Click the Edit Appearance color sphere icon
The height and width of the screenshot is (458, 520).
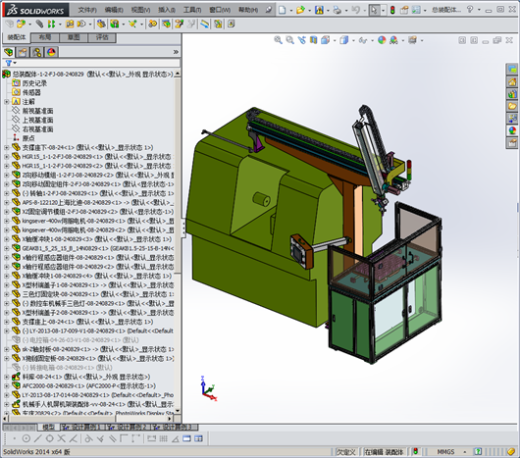coord(382,40)
